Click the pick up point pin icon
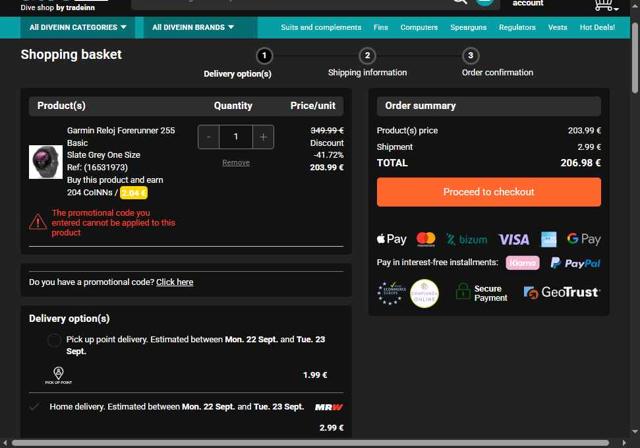640x448 pixels. coord(58,375)
